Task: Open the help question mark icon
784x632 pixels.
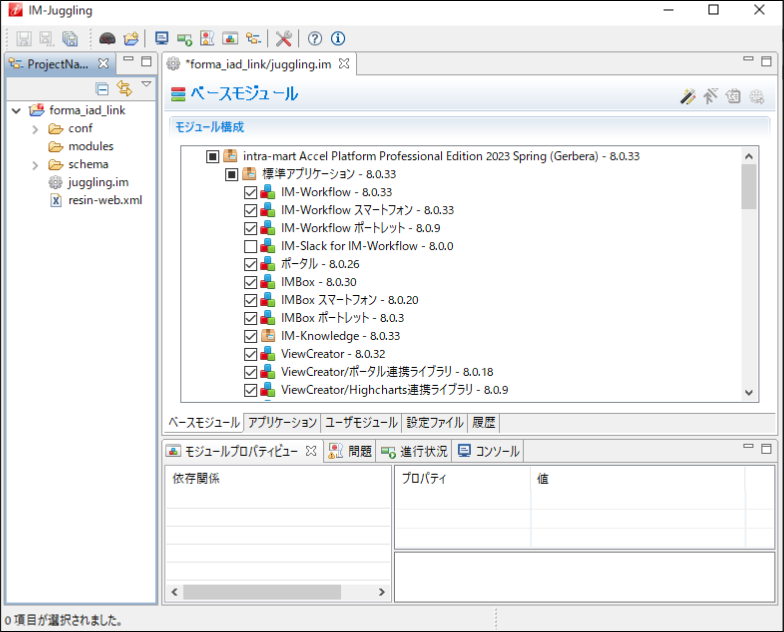Action: [315, 39]
